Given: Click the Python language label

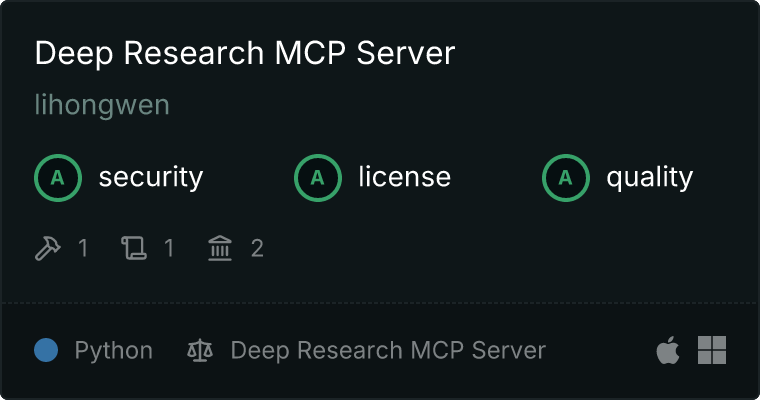Looking at the screenshot, I should click(x=113, y=351).
